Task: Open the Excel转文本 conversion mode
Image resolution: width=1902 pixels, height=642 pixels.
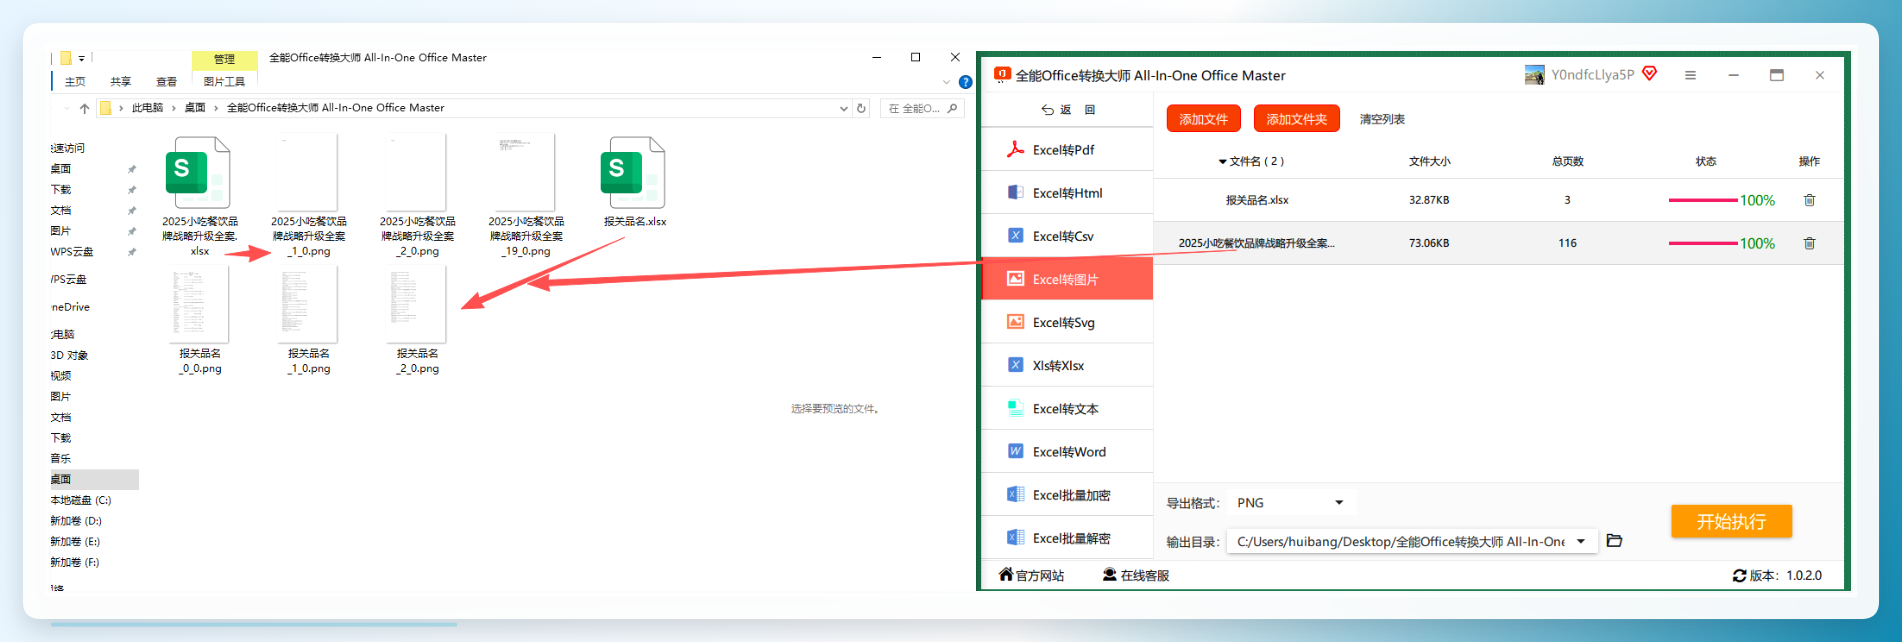Action: 1067,408
